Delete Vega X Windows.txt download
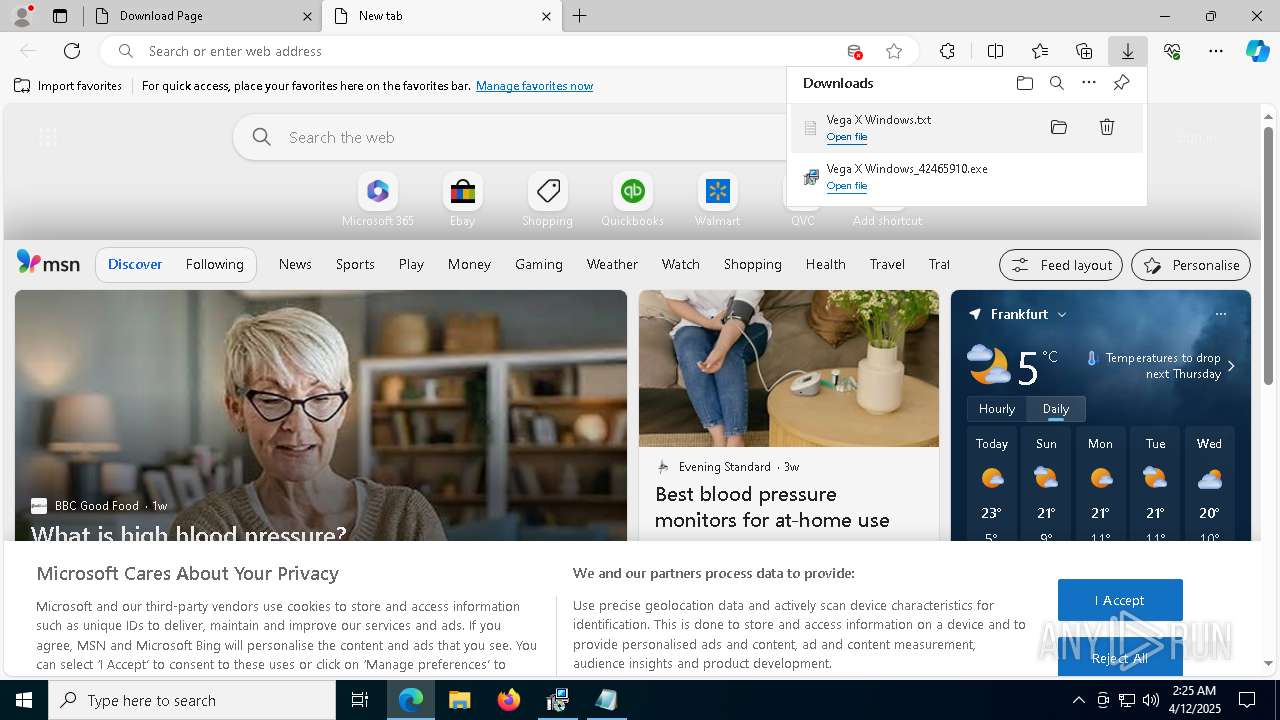The height and width of the screenshot is (720, 1280). pos(1107,127)
